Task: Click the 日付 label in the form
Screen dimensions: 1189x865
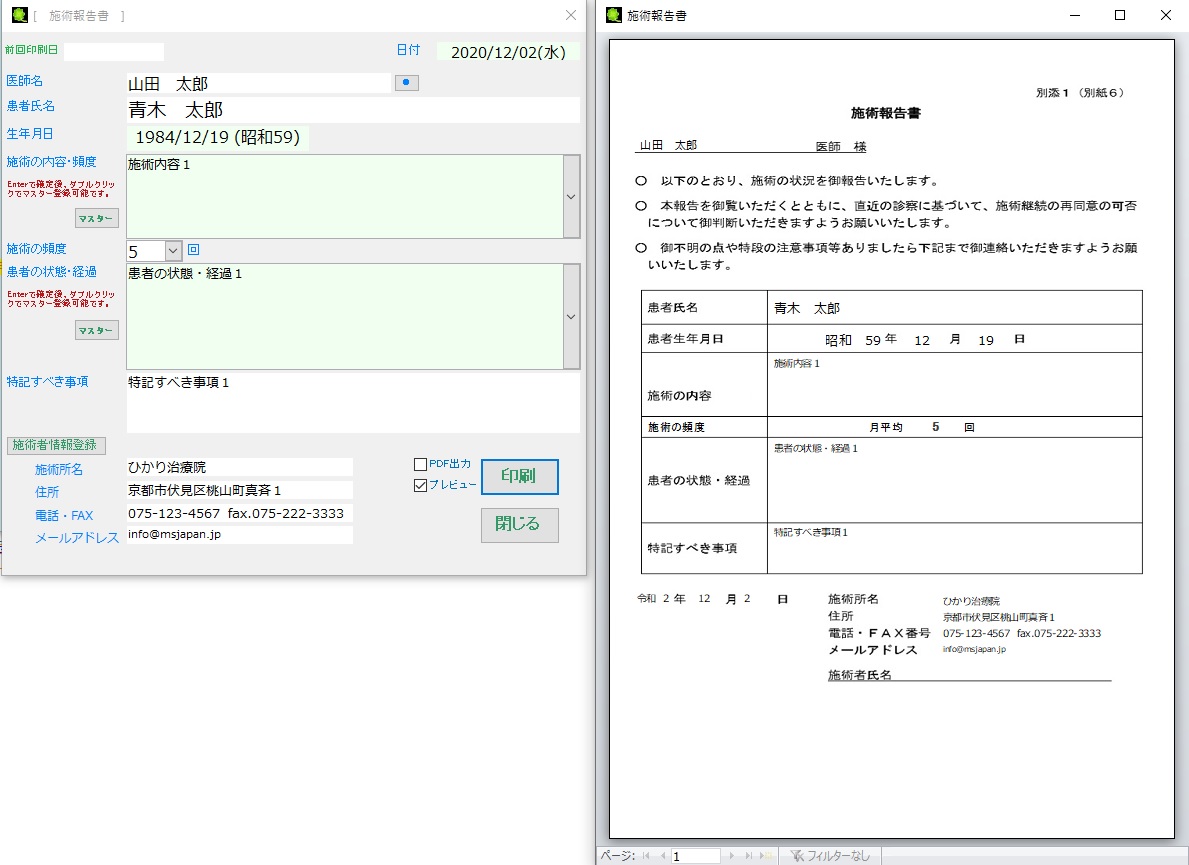Action: point(408,49)
